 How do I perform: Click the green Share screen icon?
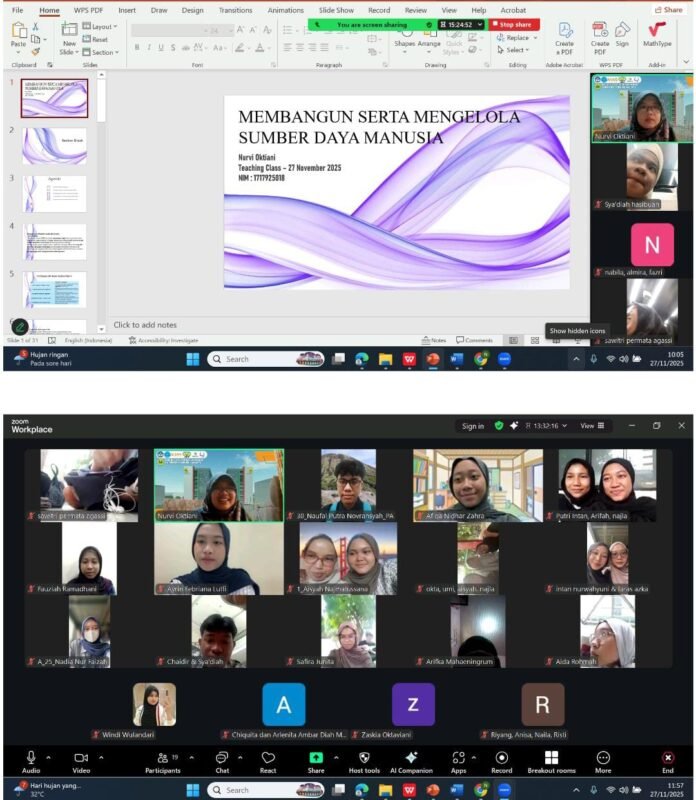click(x=316, y=758)
